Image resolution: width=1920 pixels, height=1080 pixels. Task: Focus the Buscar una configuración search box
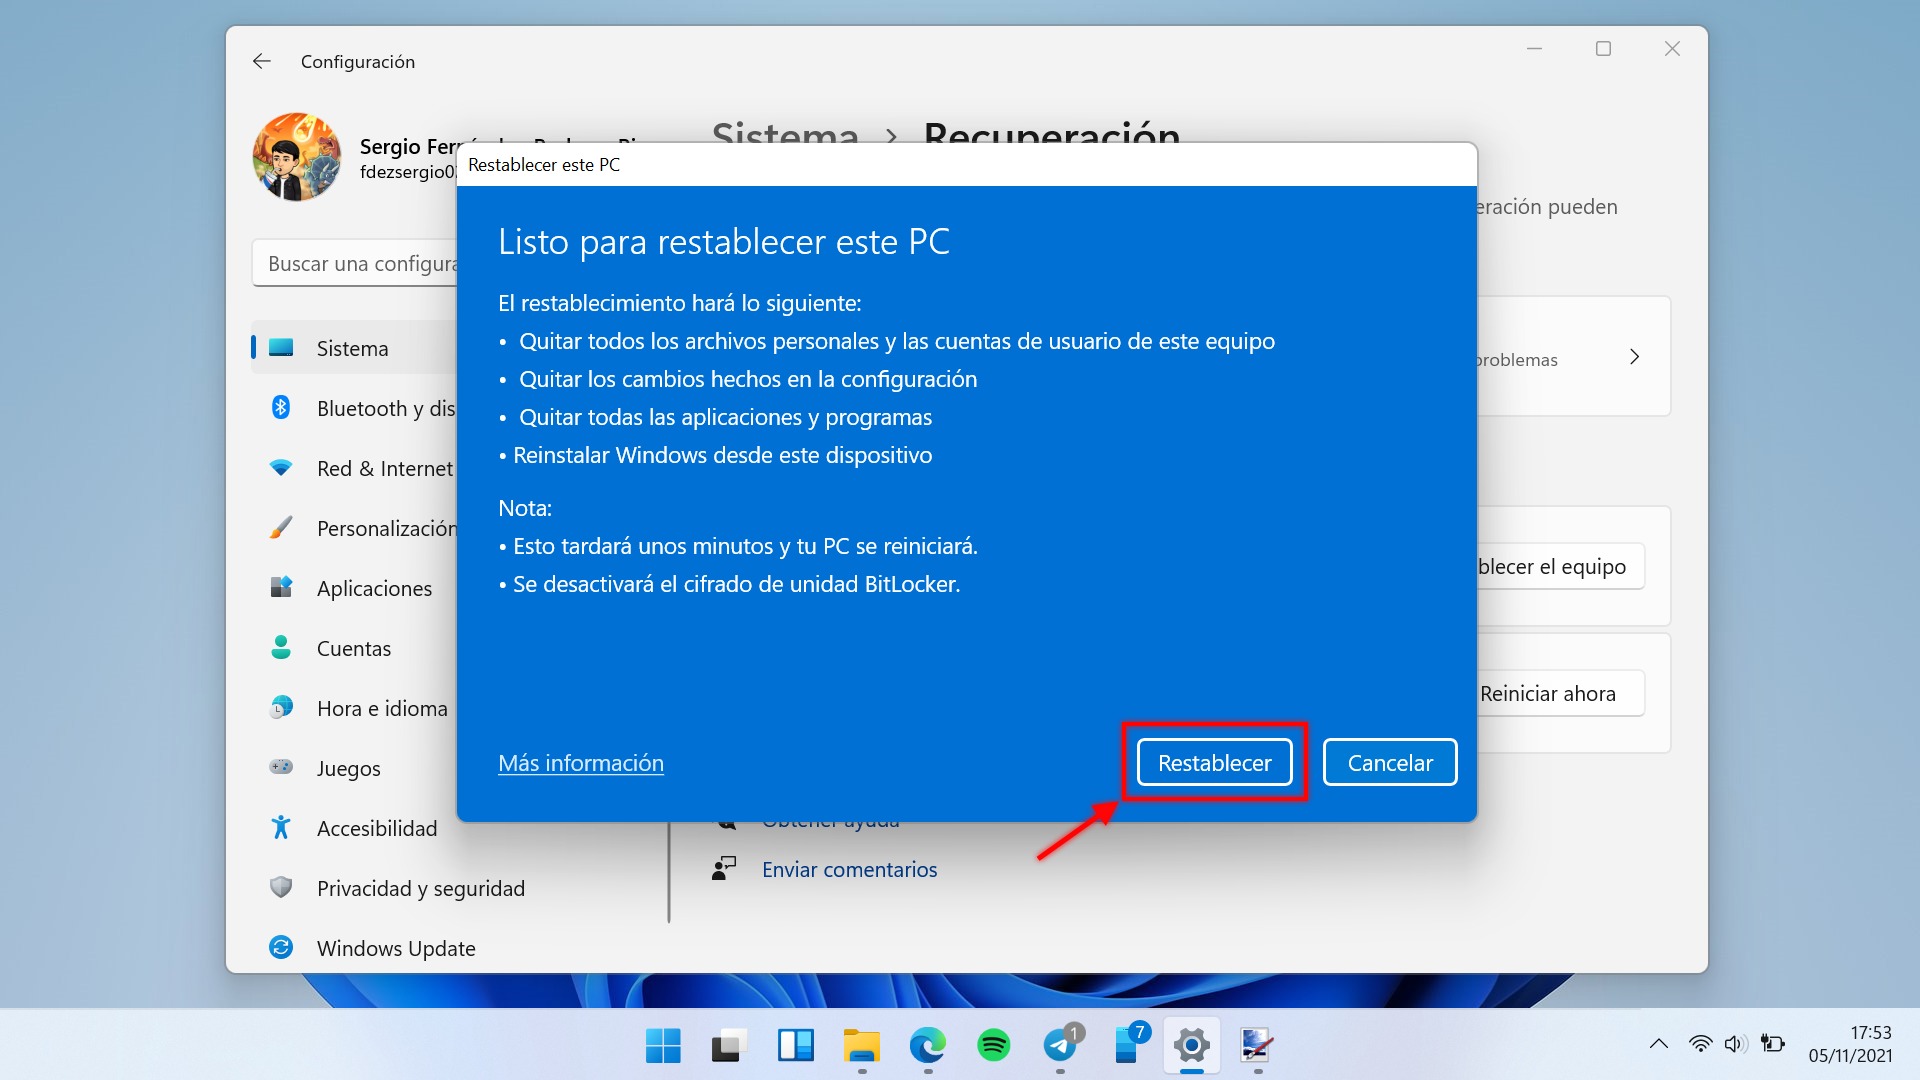point(355,263)
